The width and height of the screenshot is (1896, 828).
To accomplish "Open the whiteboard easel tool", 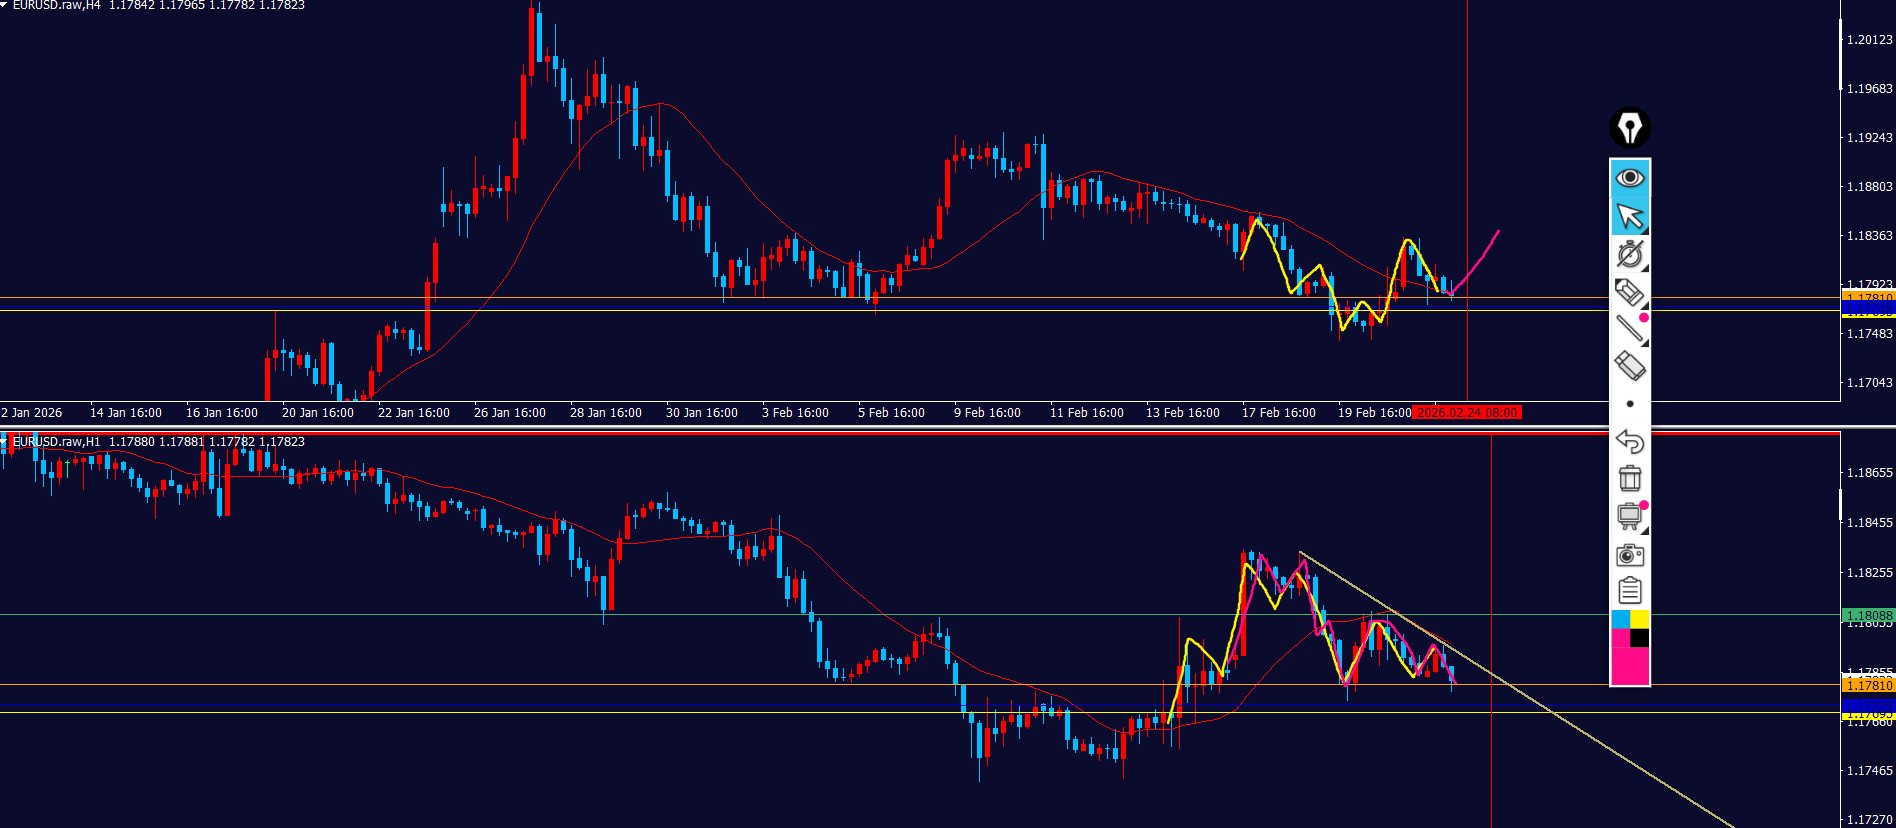I will pos(1630,516).
